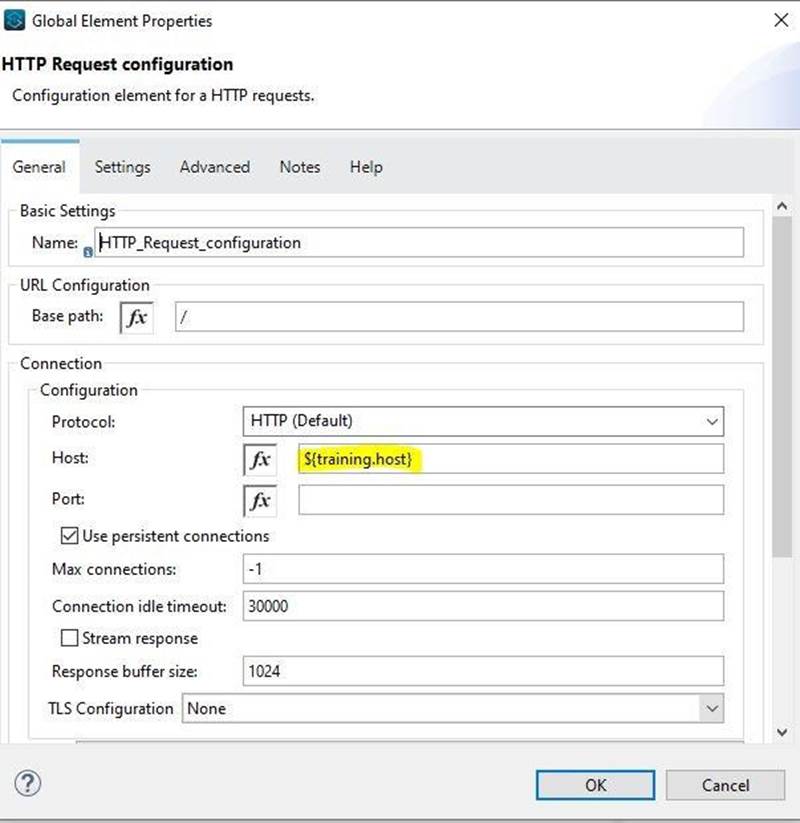800x823 pixels.
Task: Open the Protocol dropdown
Action: pyautogui.click(x=483, y=421)
